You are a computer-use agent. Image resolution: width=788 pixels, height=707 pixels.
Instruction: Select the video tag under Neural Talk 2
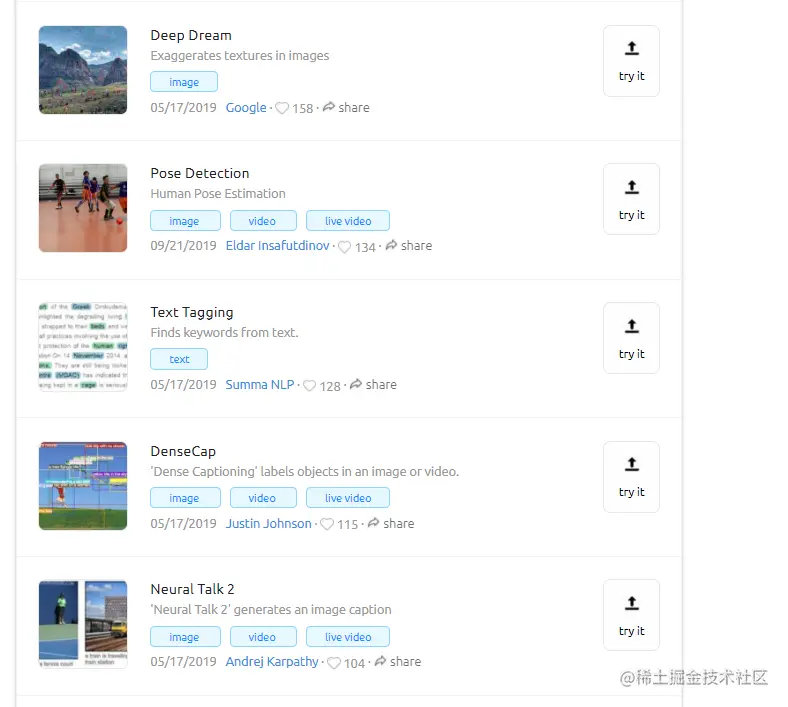point(263,636)
